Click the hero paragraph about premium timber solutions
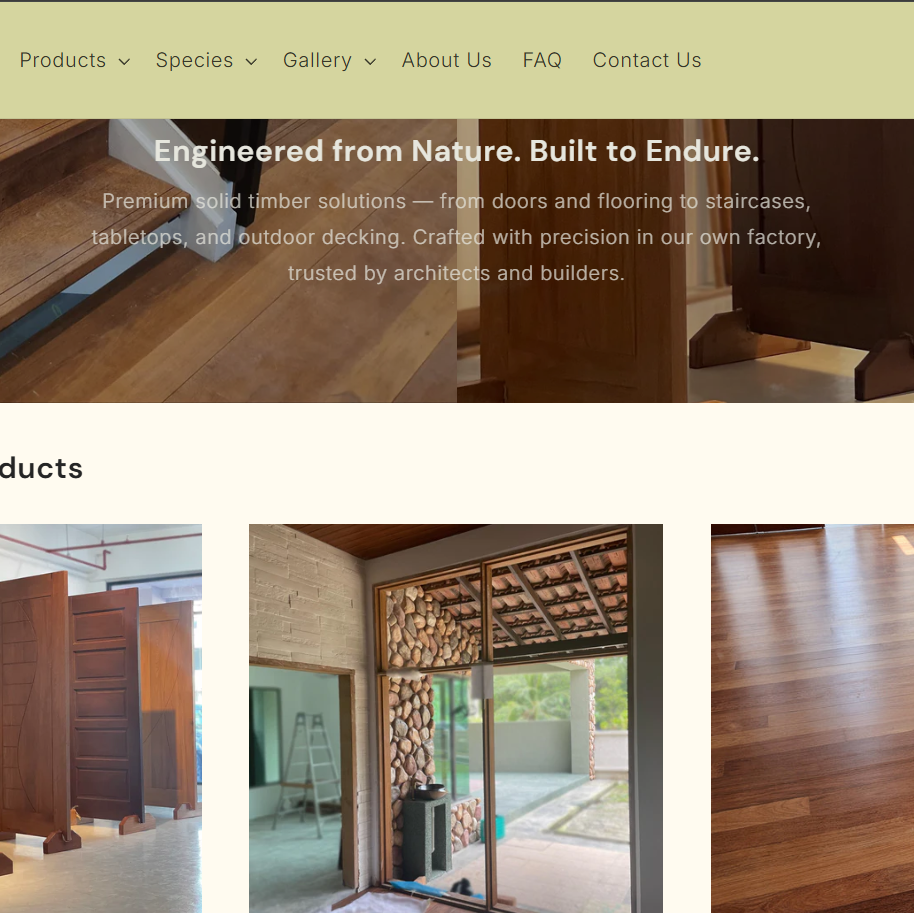Screen dimensions: 914x913 coord(456,237)
